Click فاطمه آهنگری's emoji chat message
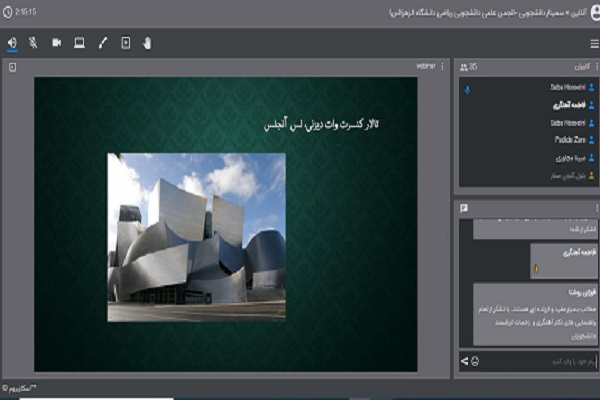This screenshot has height=400, width=600. (x=564, y=261)
